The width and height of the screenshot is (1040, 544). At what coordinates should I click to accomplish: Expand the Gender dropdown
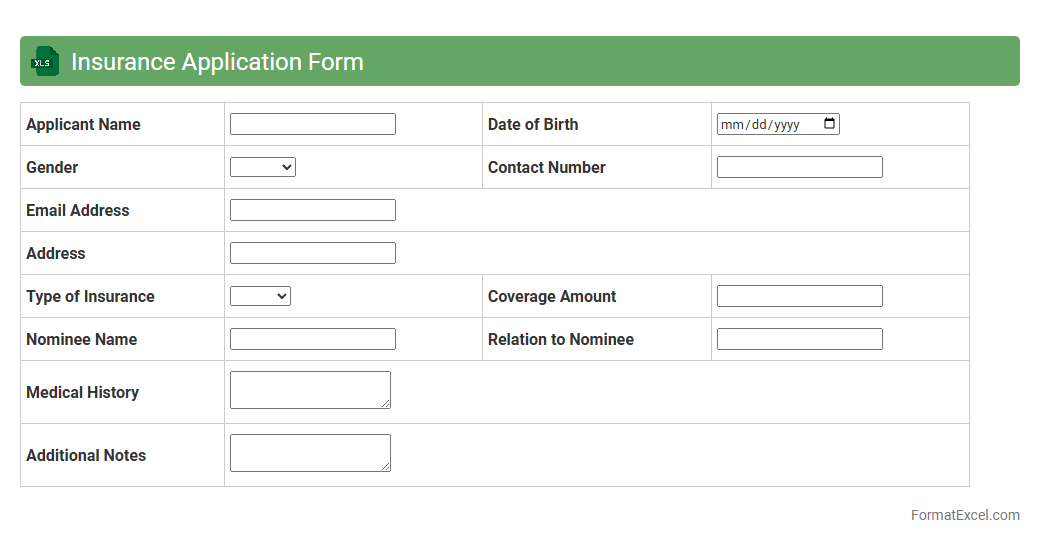click(263, 167)
